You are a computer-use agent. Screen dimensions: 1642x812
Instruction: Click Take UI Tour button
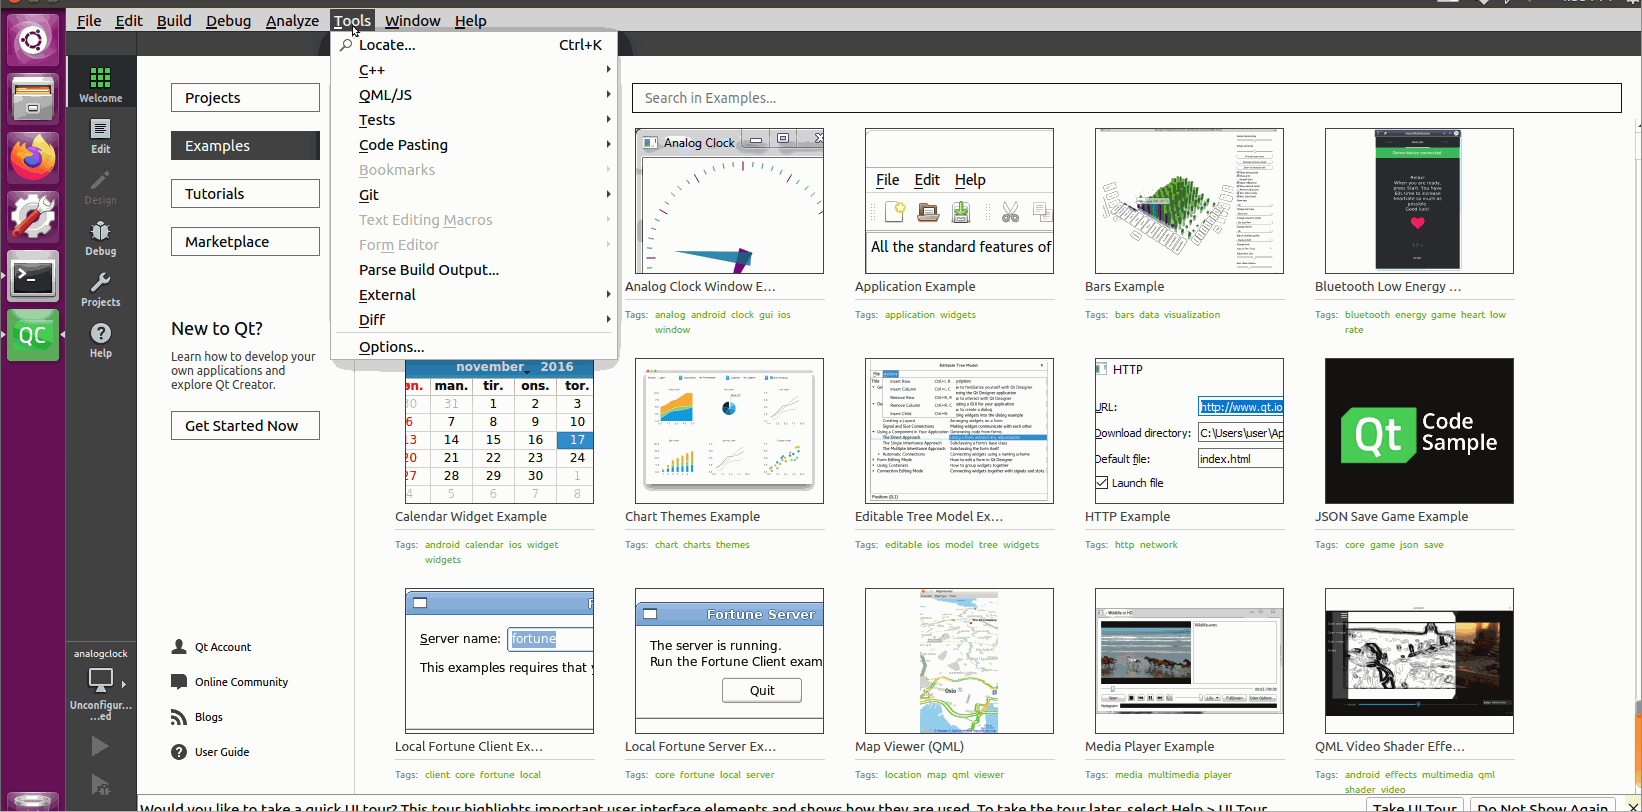pos(1414,806)
